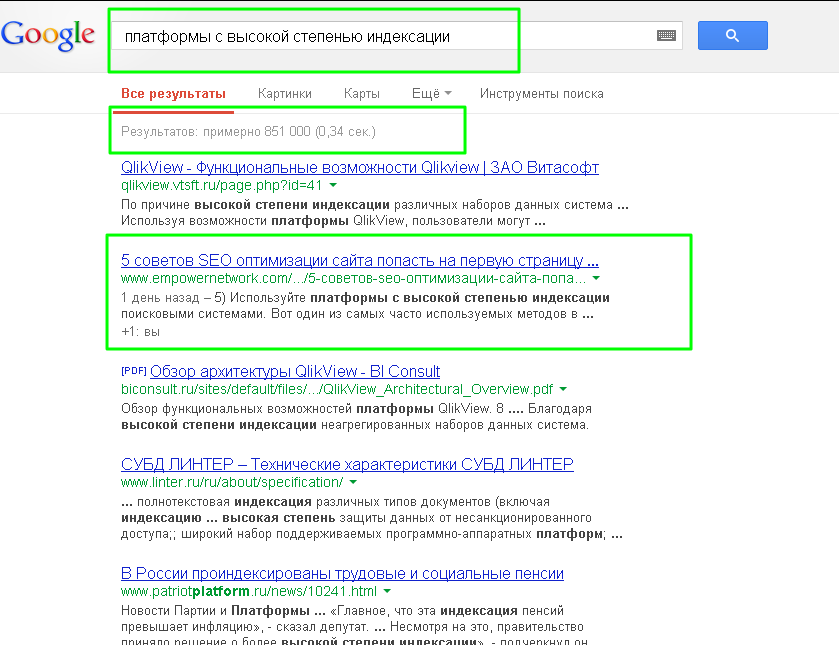Screen dimensions: 839x645
Task: Expand the Ещё dropdown menu
Action: point(431,94)
